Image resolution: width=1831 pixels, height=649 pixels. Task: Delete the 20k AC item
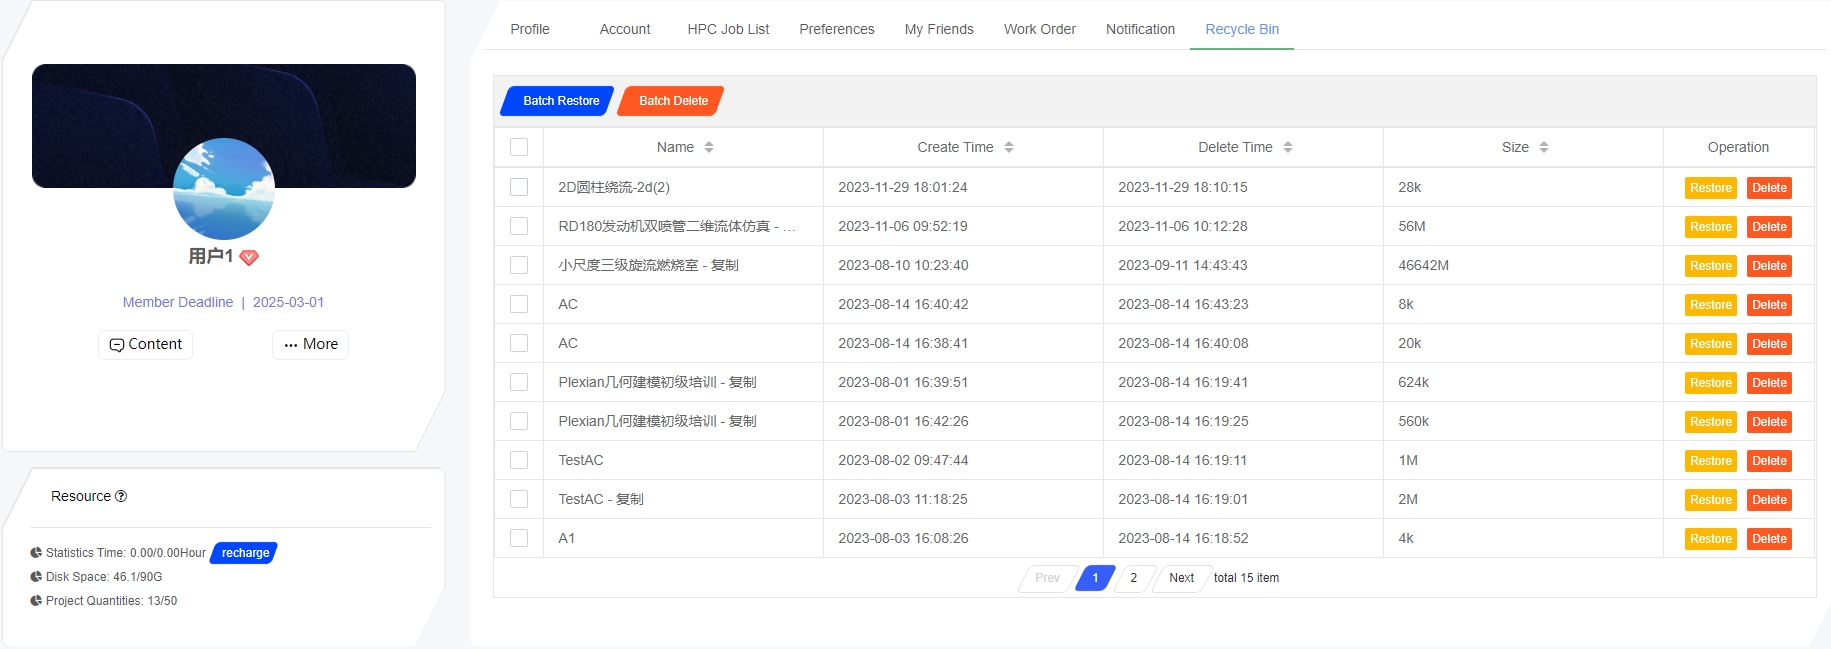point(1769,344)
